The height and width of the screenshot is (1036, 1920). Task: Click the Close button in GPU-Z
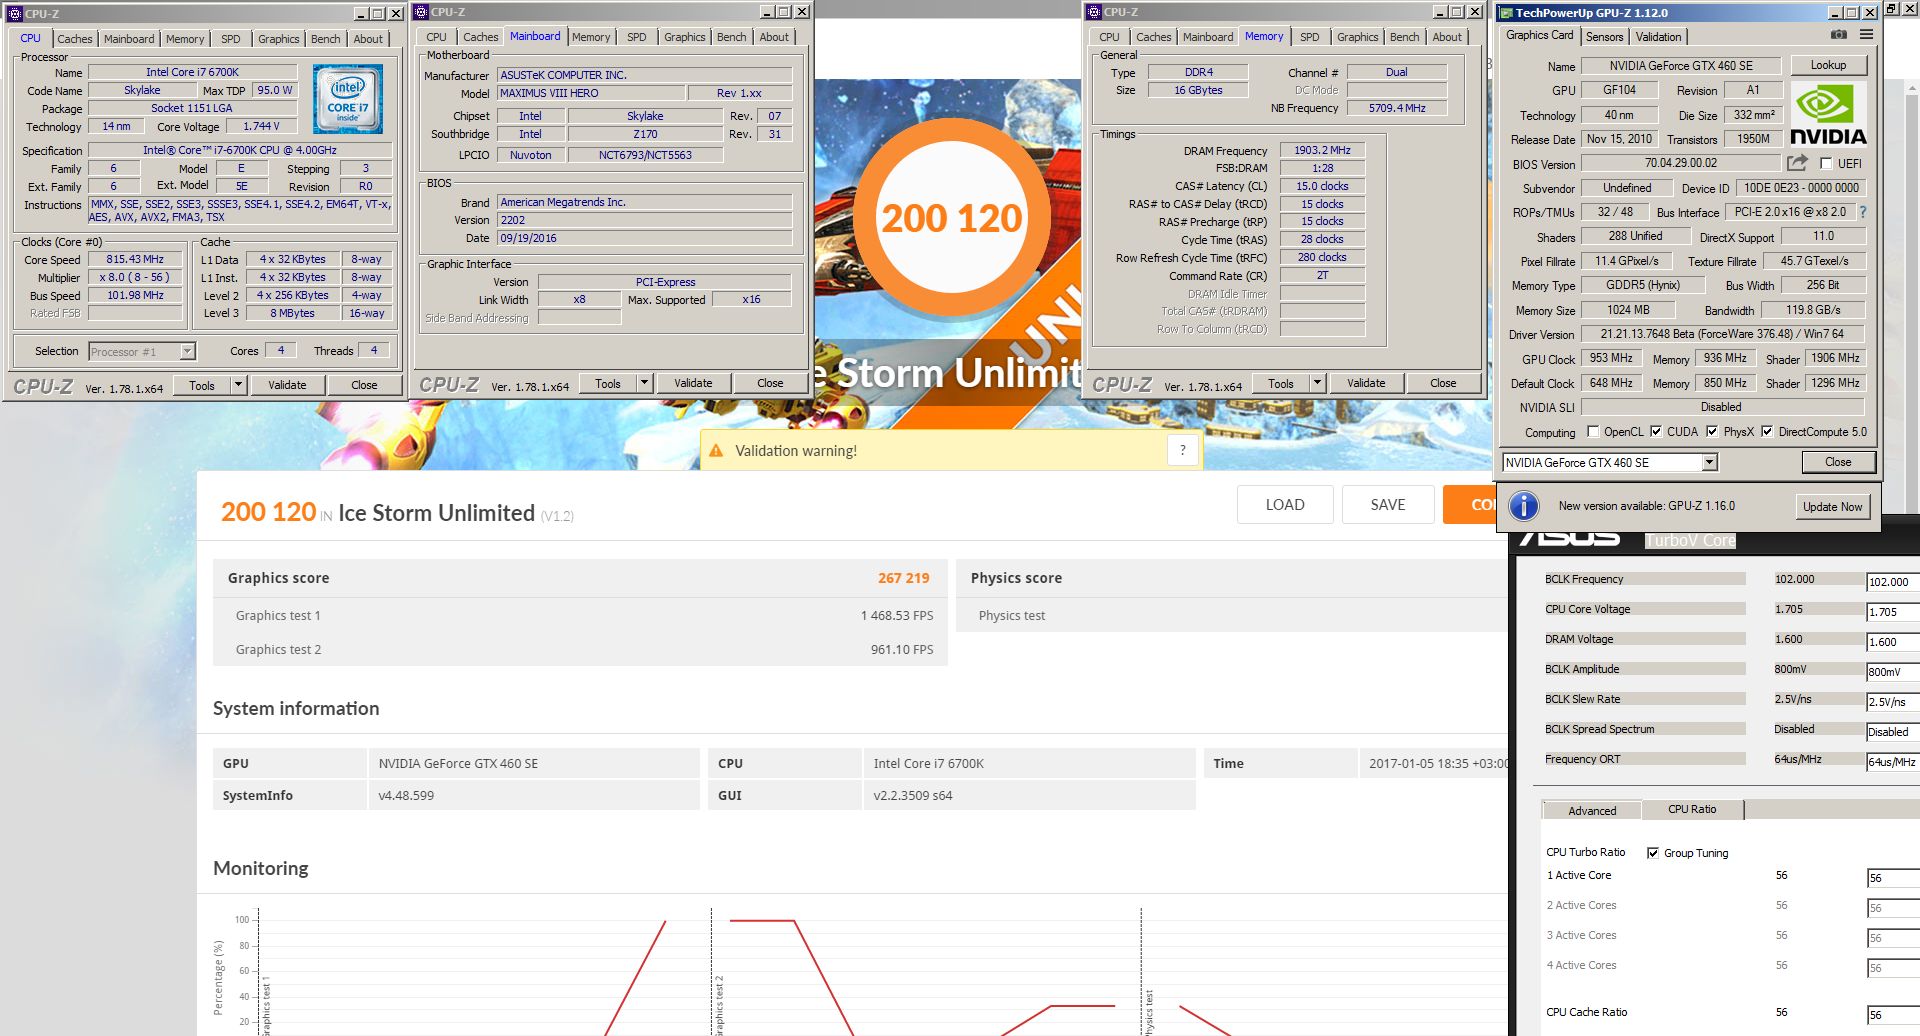(x=1838, y=462)
